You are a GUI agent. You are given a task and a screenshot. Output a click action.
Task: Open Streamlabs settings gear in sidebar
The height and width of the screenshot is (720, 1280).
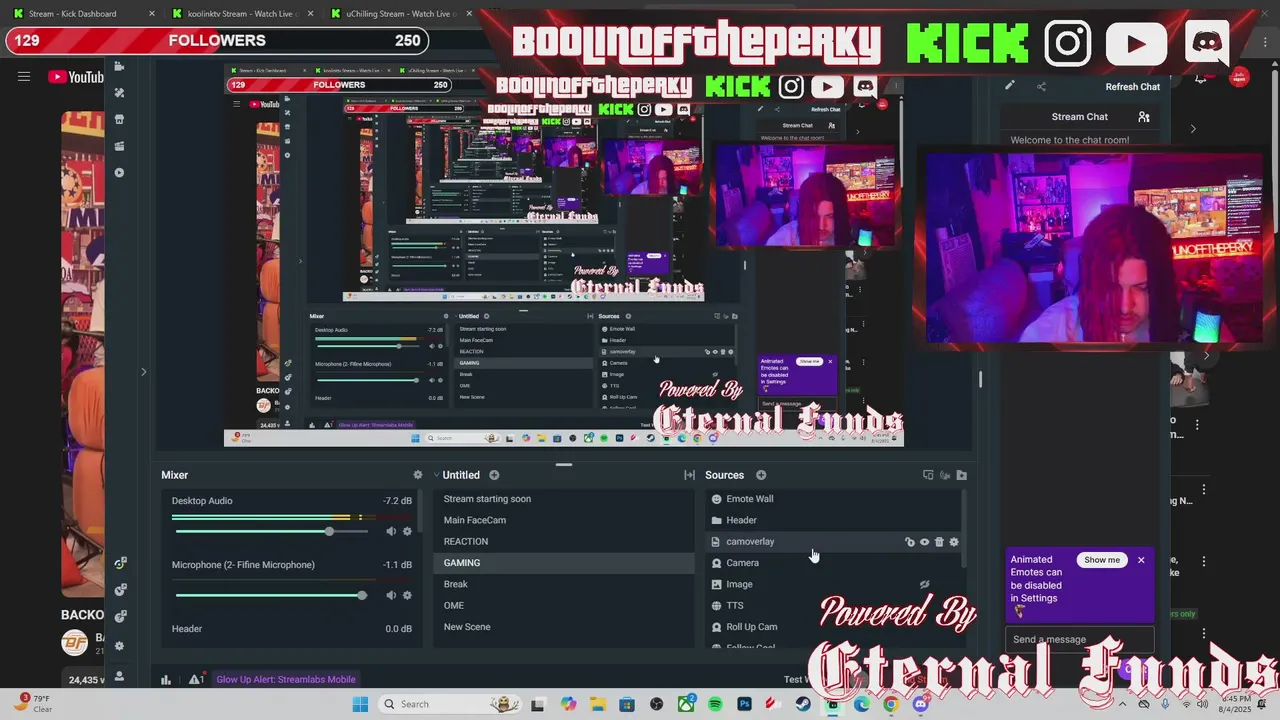click(x=119, y=646)
